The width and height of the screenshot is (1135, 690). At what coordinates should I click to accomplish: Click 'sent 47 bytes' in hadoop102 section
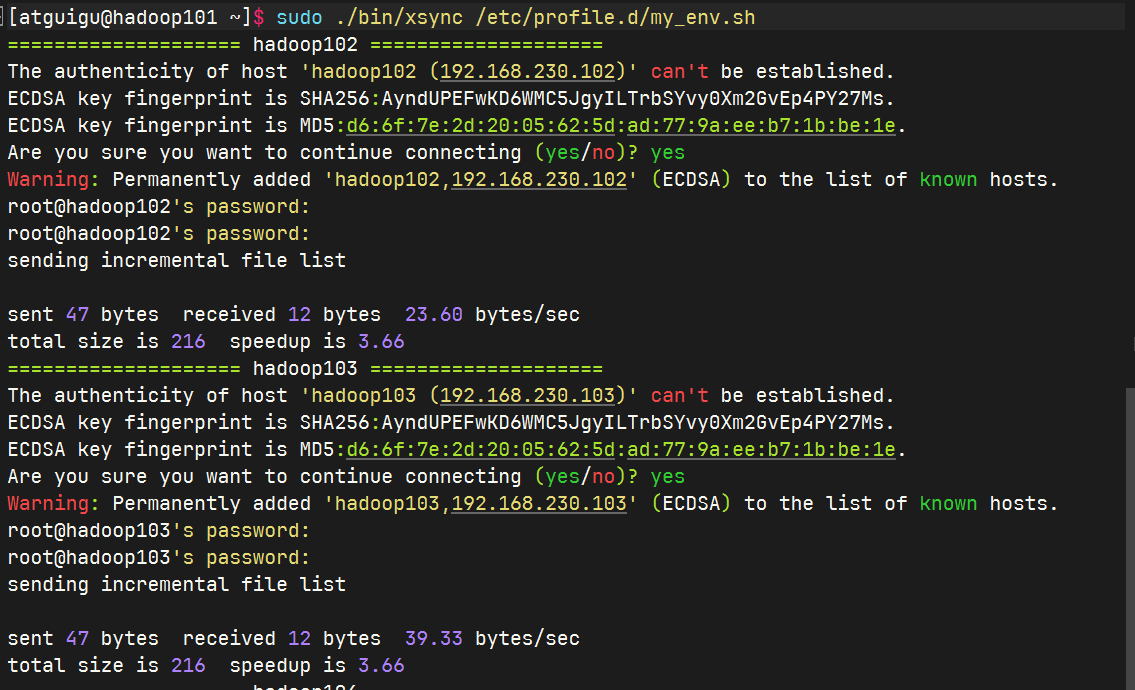[83, 315]
